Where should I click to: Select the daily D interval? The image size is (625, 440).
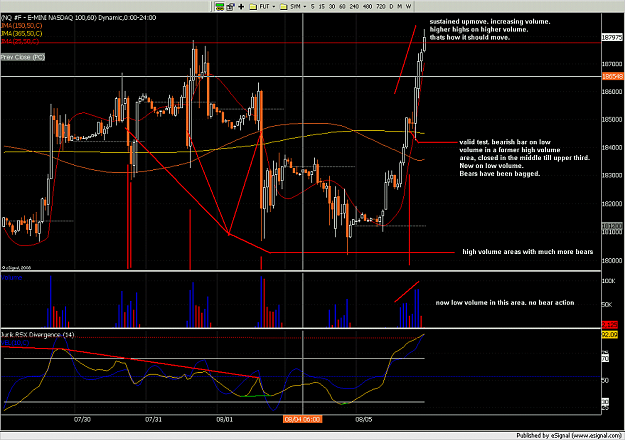pos(391,6)
